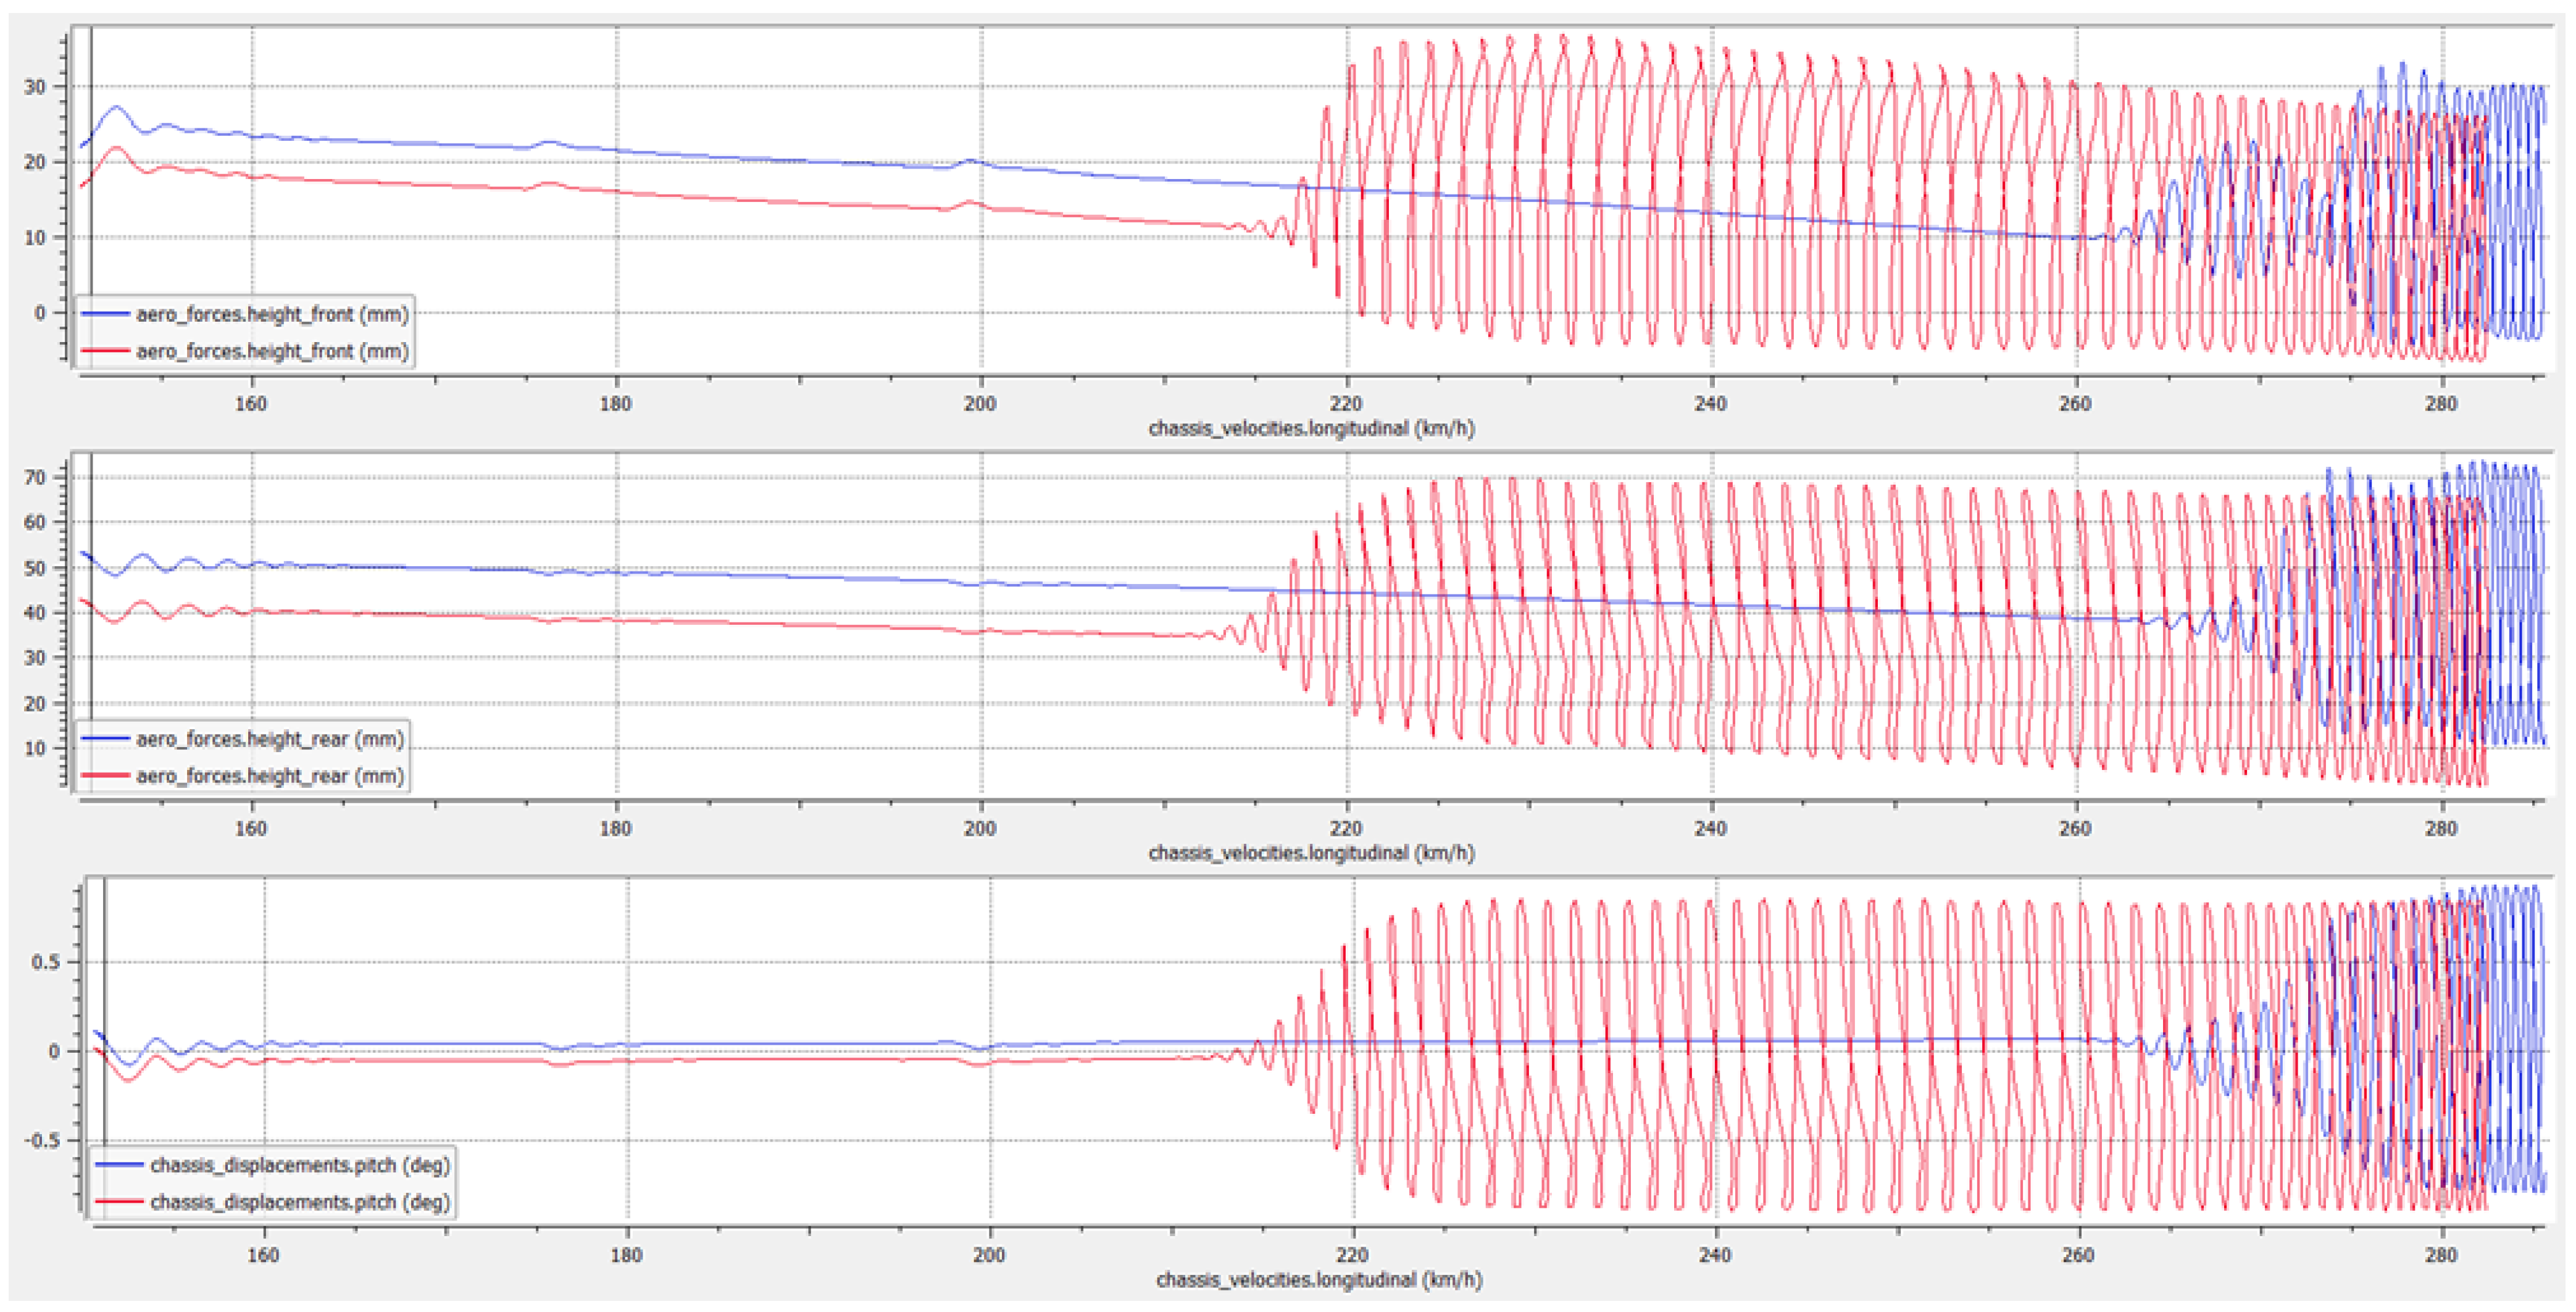Click red chassis_displacements.pitch legend entry text
This screenshot has width=2576, height=1312.
(x=300, y=1202)
